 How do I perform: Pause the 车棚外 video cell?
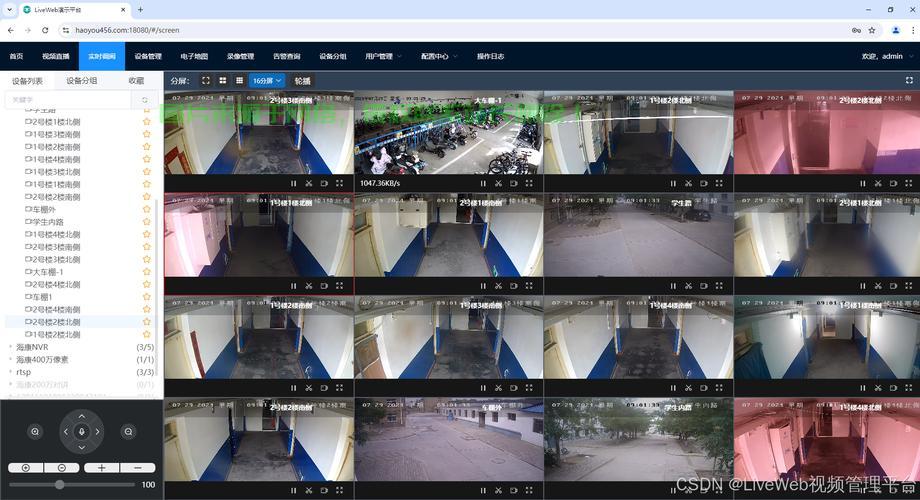(483, 490)
